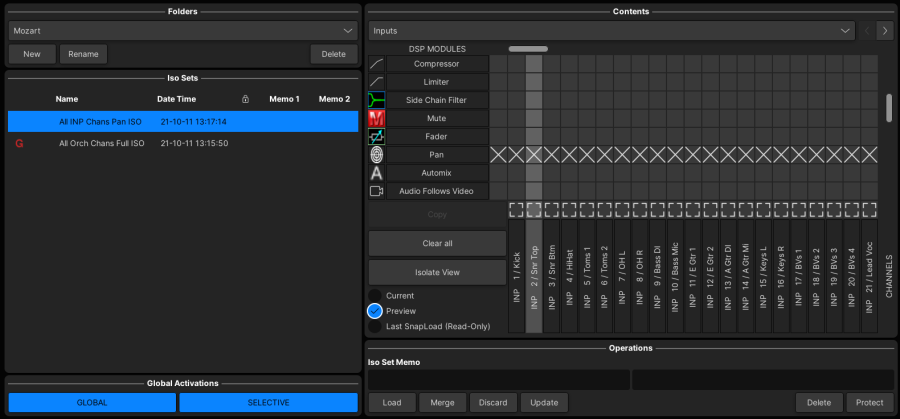Screen dimensions: 900x419
Task: Select the Current radio option
Action: click(x=375, y=296)
